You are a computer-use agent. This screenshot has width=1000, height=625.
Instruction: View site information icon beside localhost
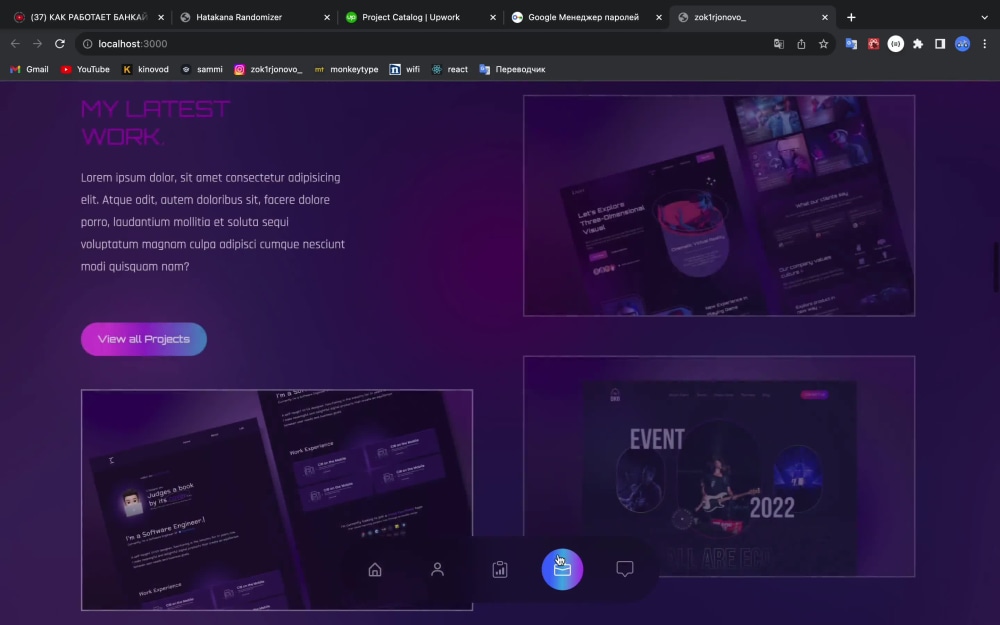[x=88, y=44]
